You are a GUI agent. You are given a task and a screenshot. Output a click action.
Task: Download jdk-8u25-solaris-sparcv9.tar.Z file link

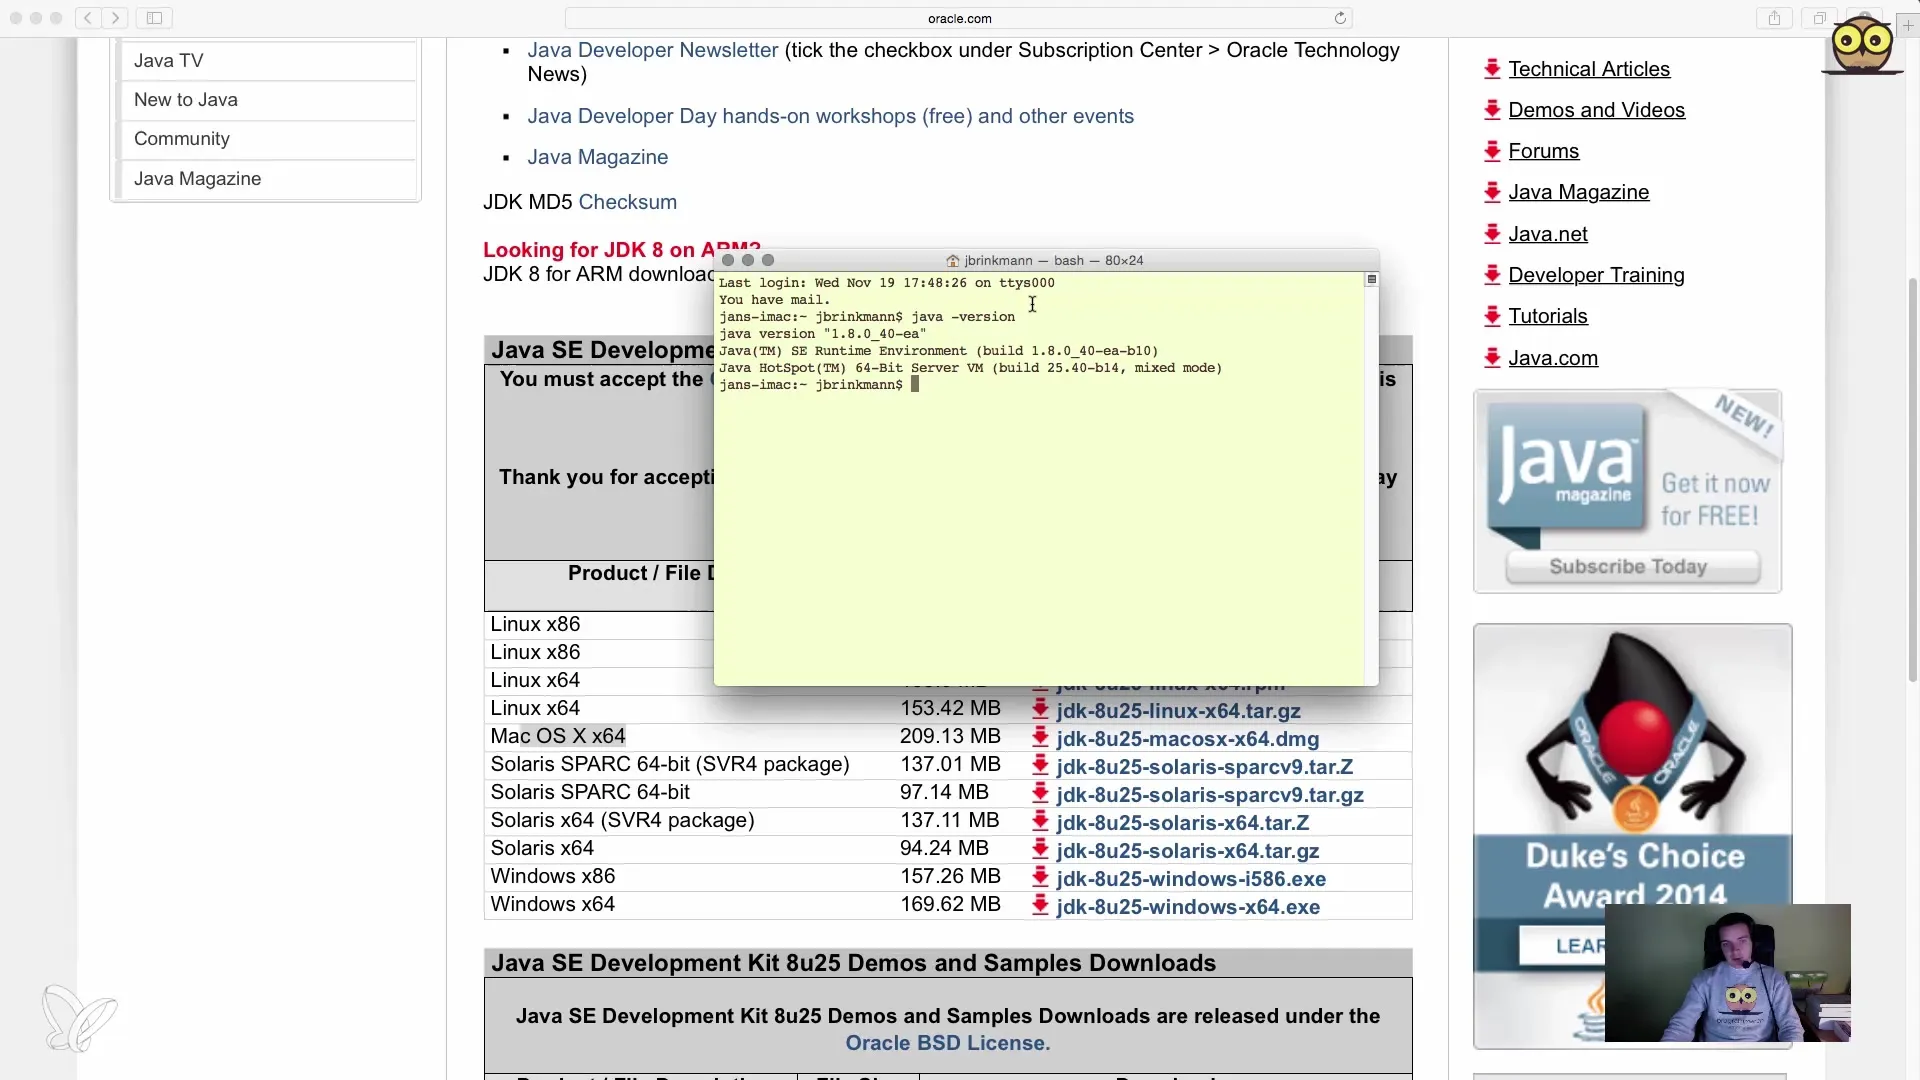1204,767
